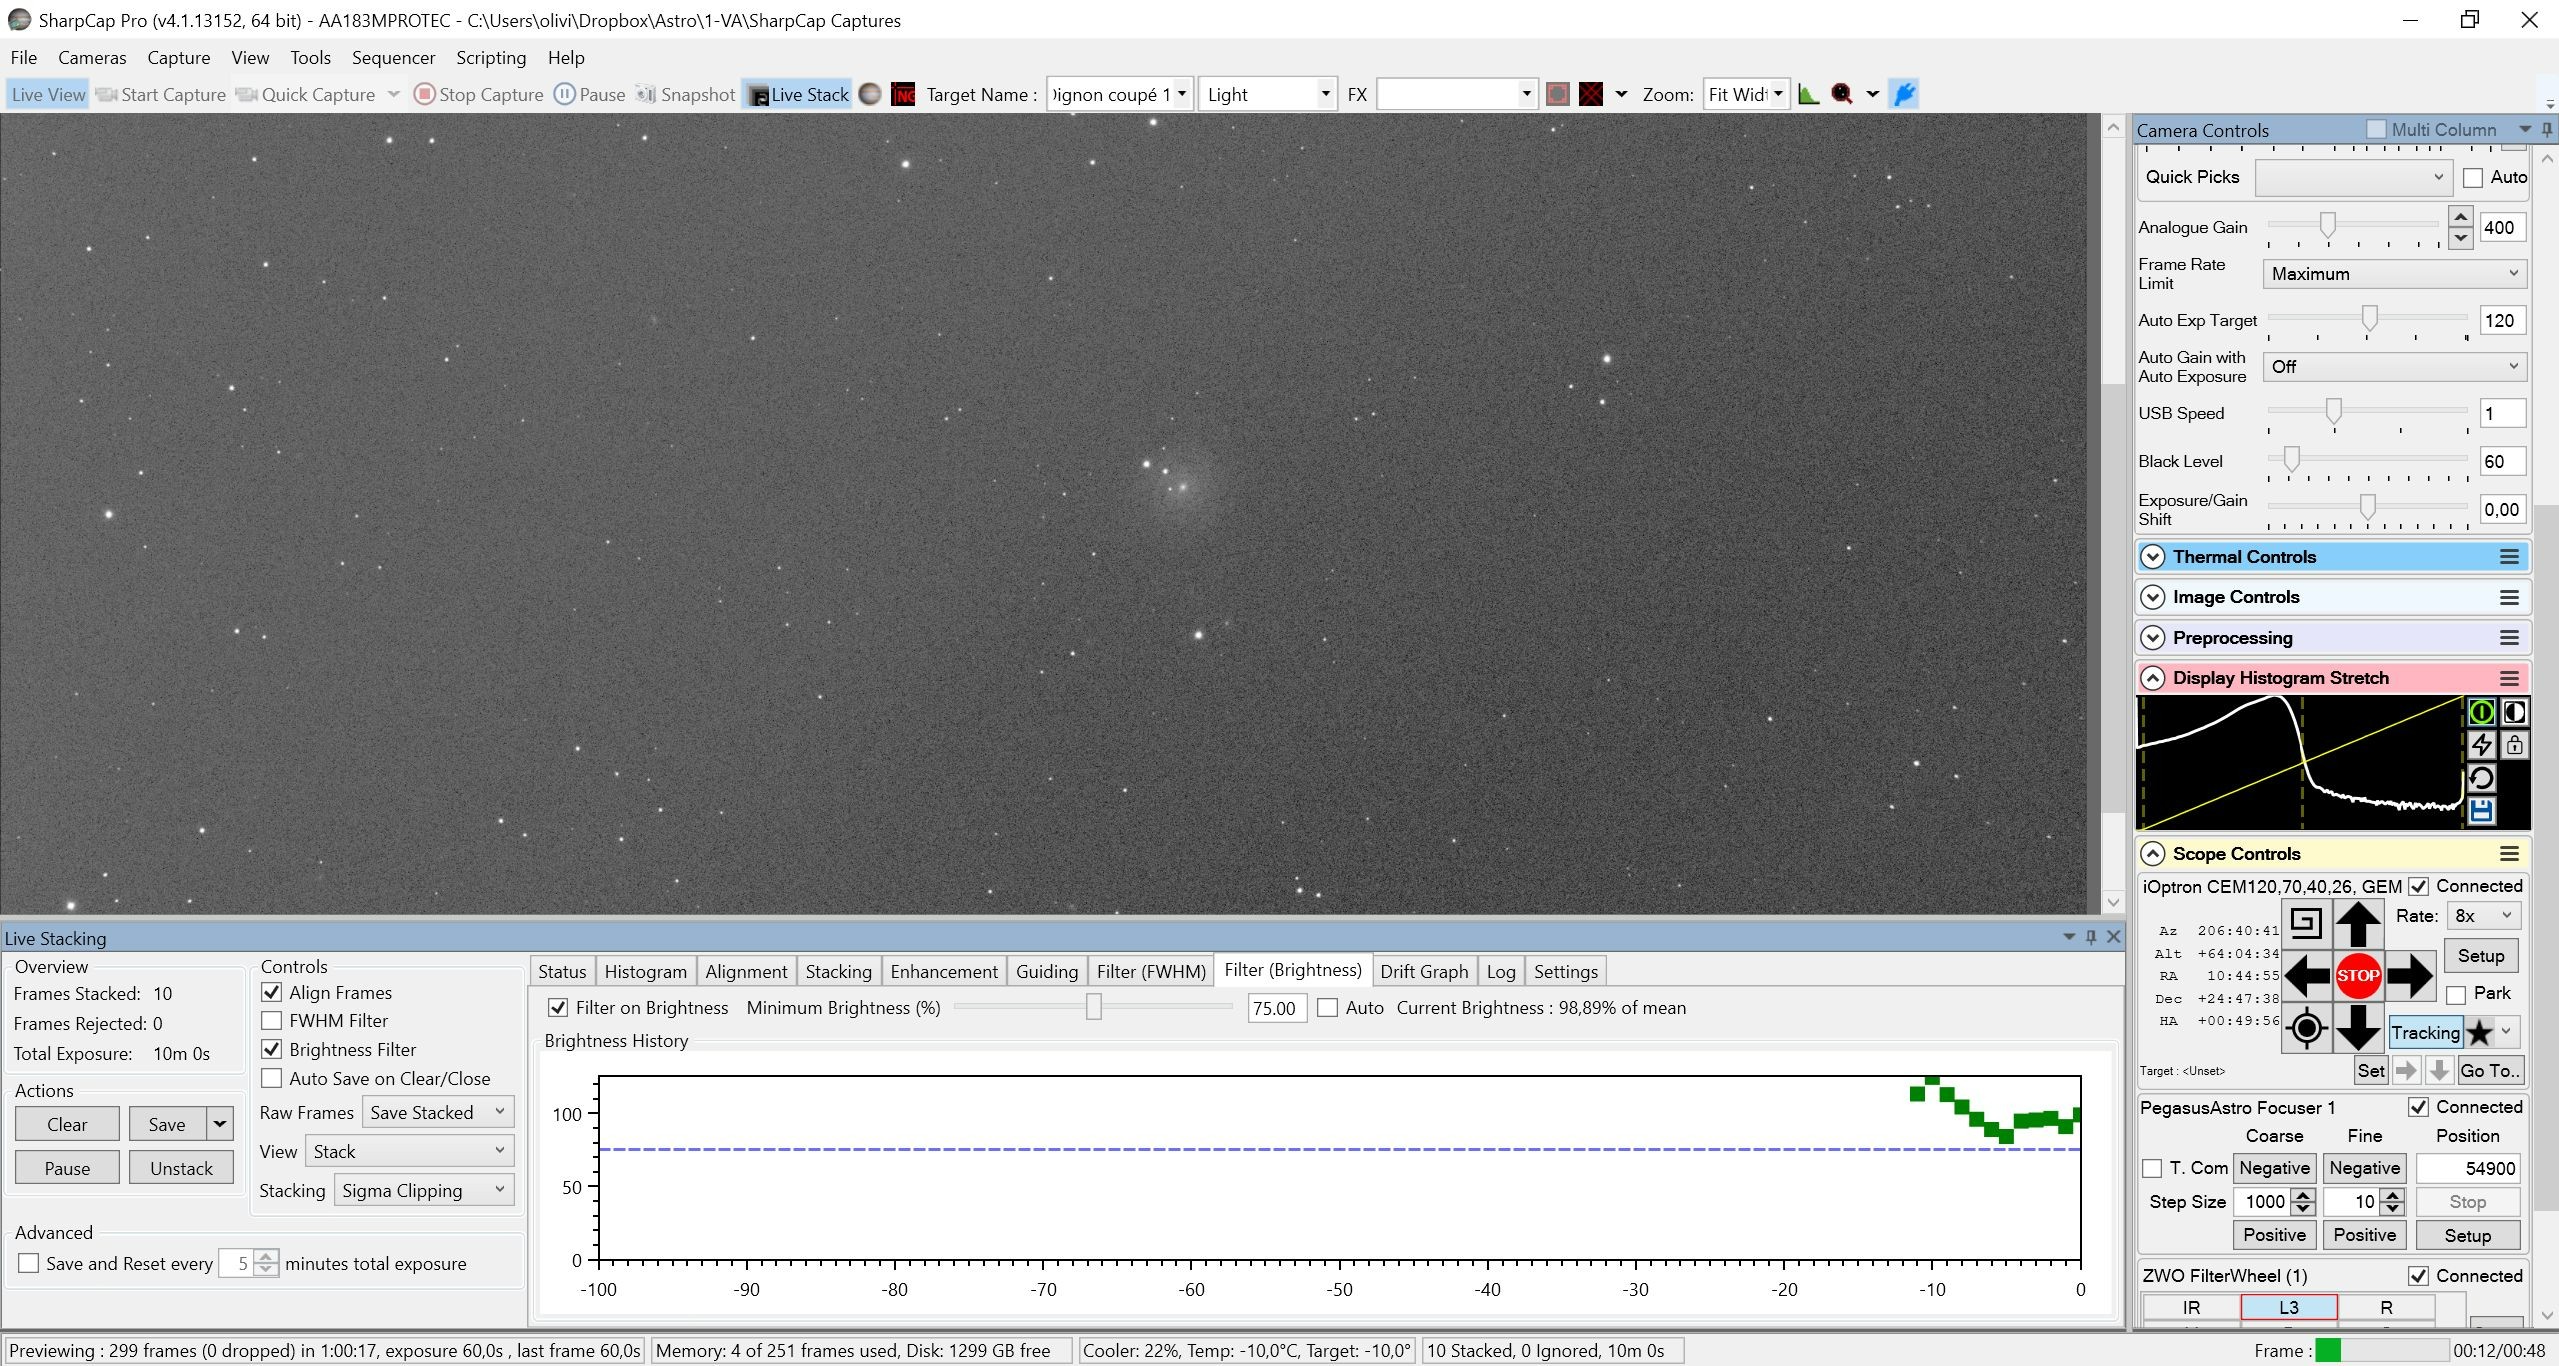Image resolution: width=2559 pixels, height=1366 pixels.
Task: Click the half-circle contrast stretch icon
Action: point(2514,712)
